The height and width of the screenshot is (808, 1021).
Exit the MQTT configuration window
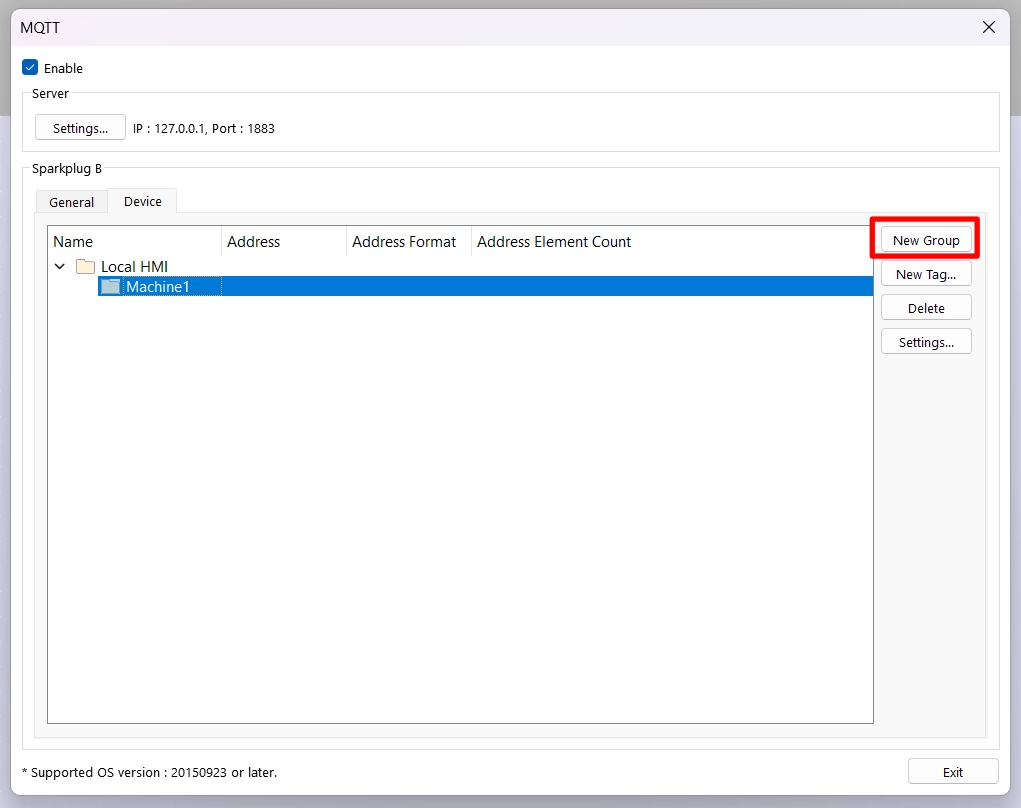(951, 771)
